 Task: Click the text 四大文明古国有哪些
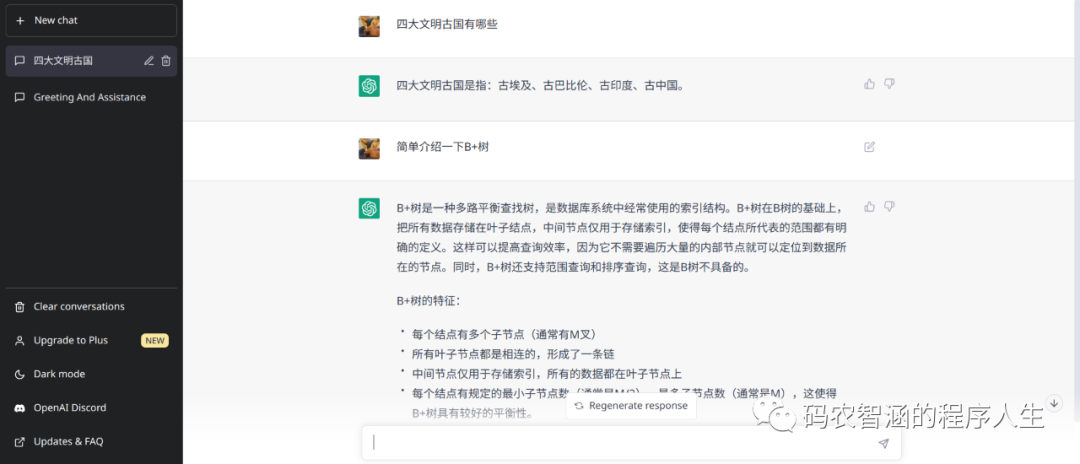pos(447,24)
